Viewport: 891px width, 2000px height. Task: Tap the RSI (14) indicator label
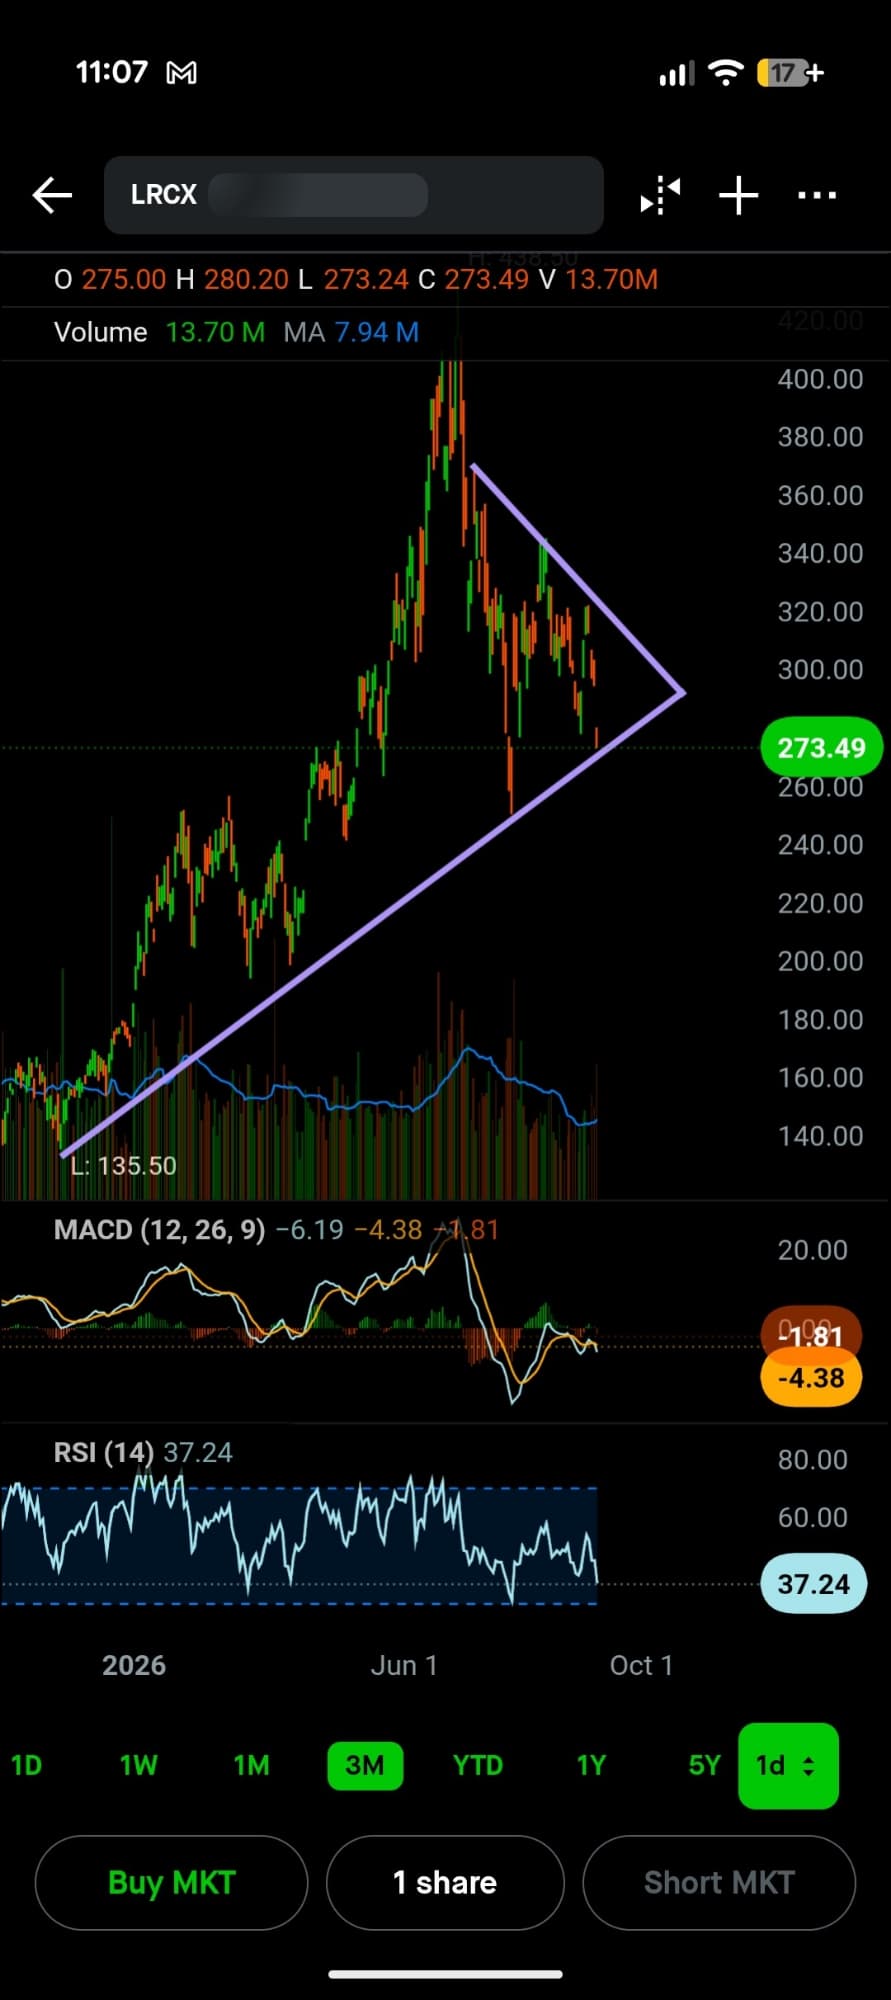coord(103,1452)
